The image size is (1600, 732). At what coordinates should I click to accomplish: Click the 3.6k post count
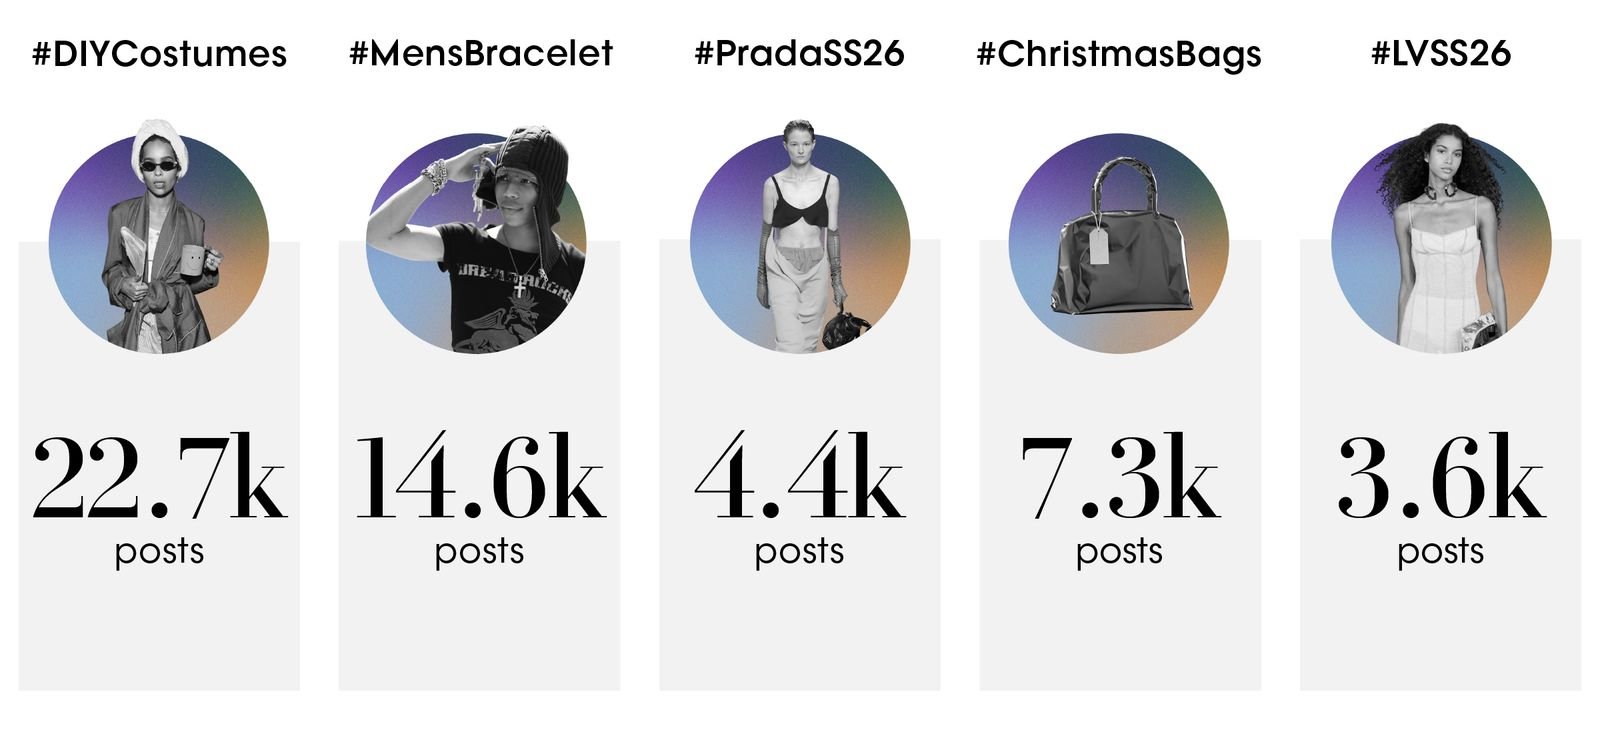(1440, 478)
